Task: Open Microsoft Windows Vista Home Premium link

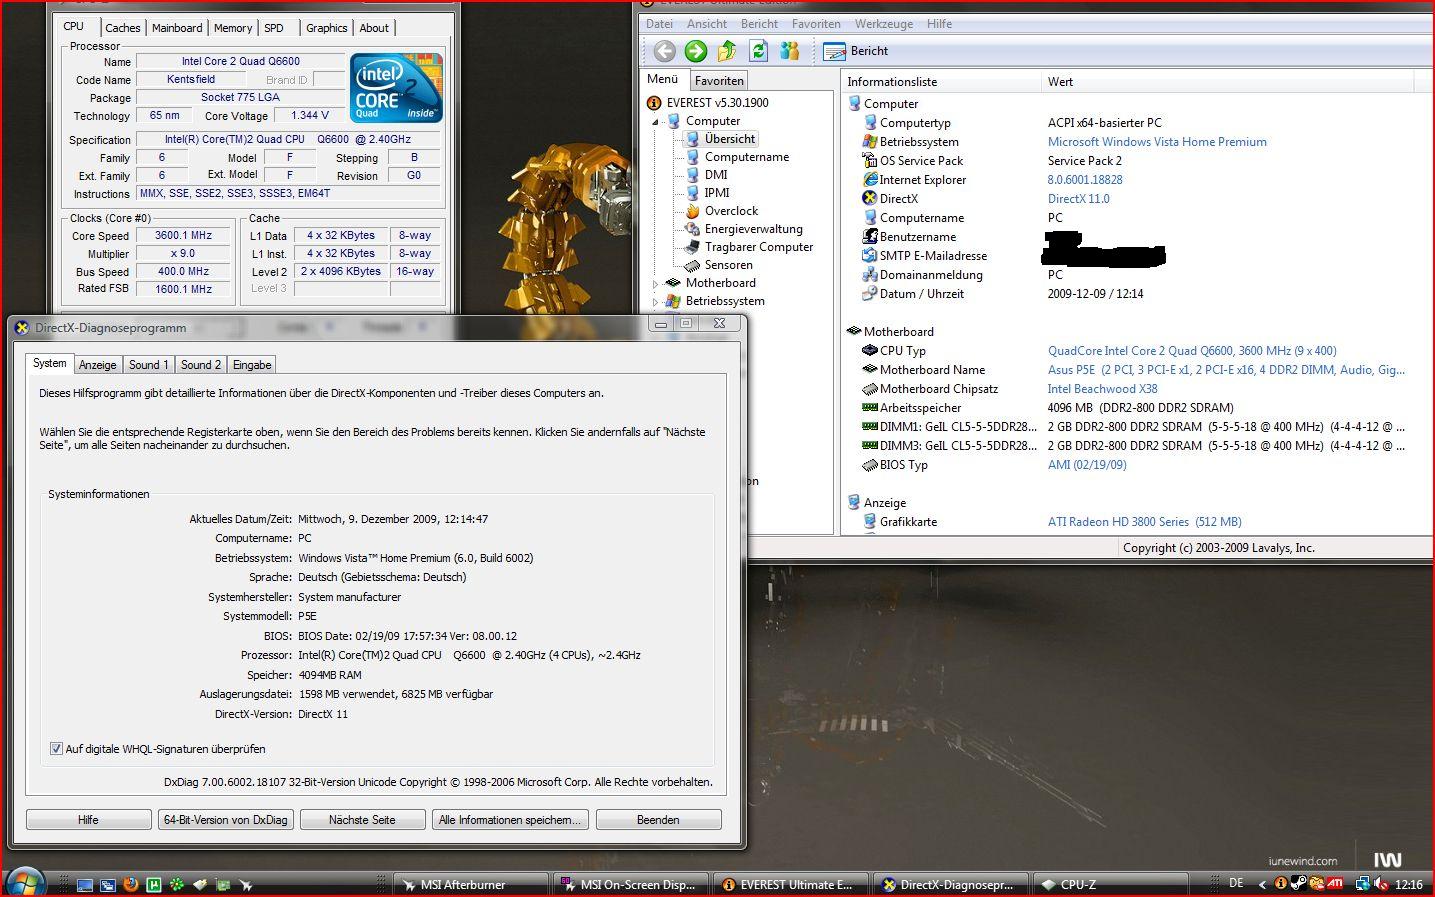Action: tap(1157, 142)
